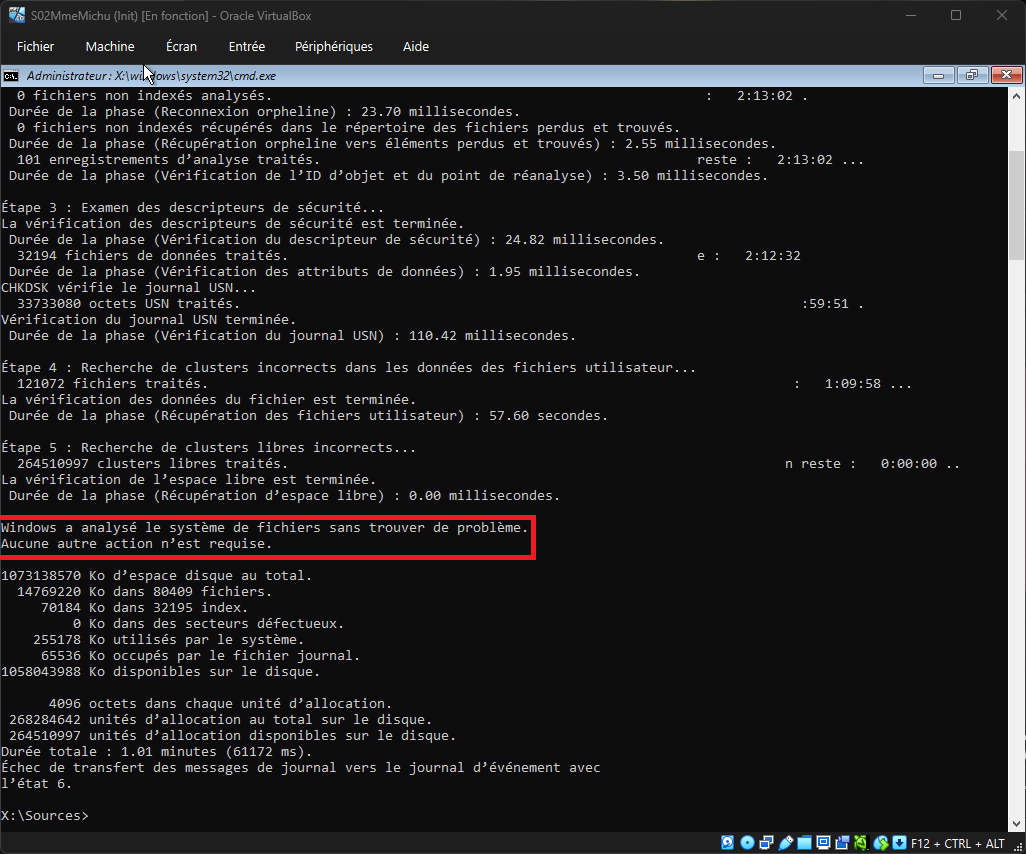Image resolution: width=1026 pixels, height=854 pixels.
Task: Open the Fichier menu
Action: click(36, 47)
